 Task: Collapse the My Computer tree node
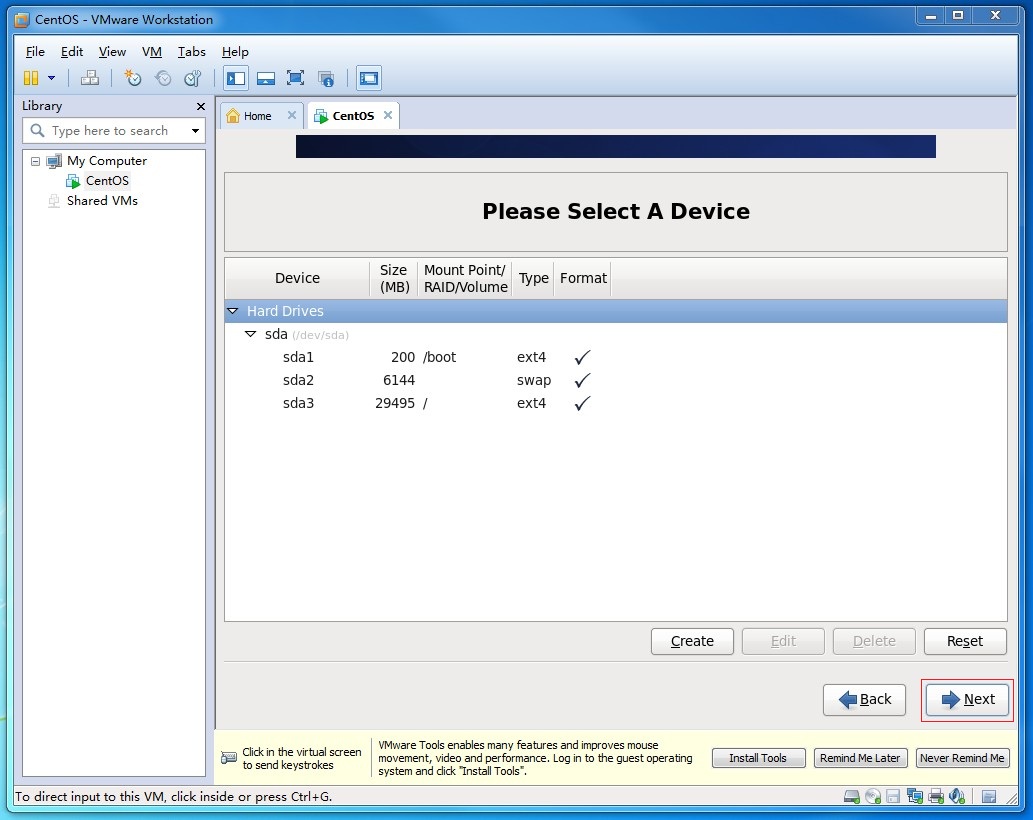coord(35,161)
